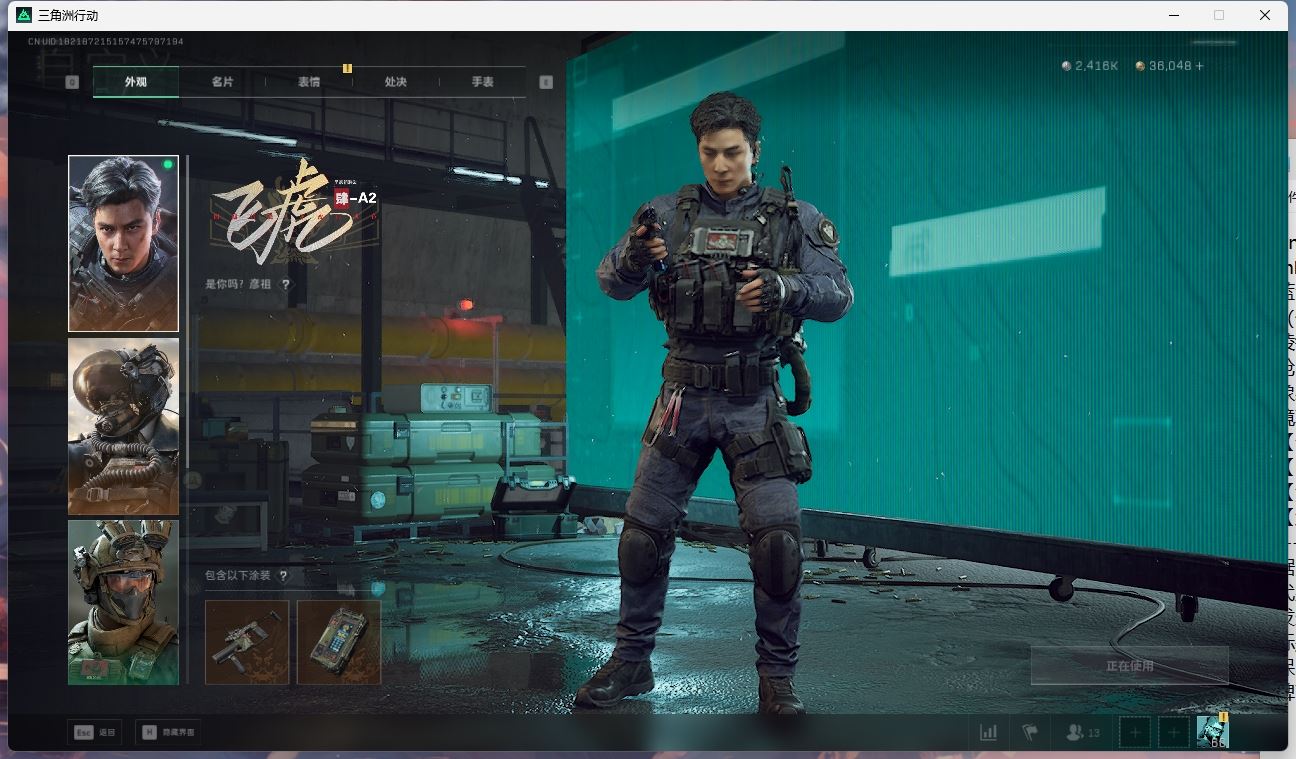Click the flag icon in bottom bar

[1030, 733]
